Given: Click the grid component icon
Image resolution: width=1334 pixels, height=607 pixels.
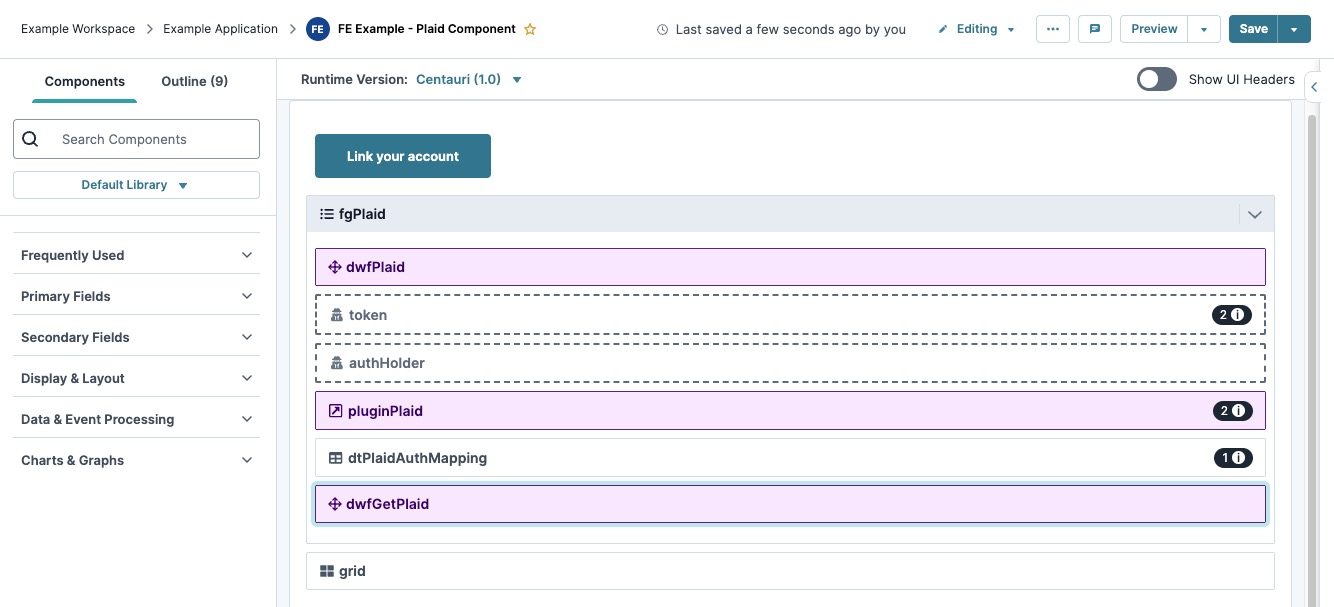Looking at the screenshot, I should point(326,571).
